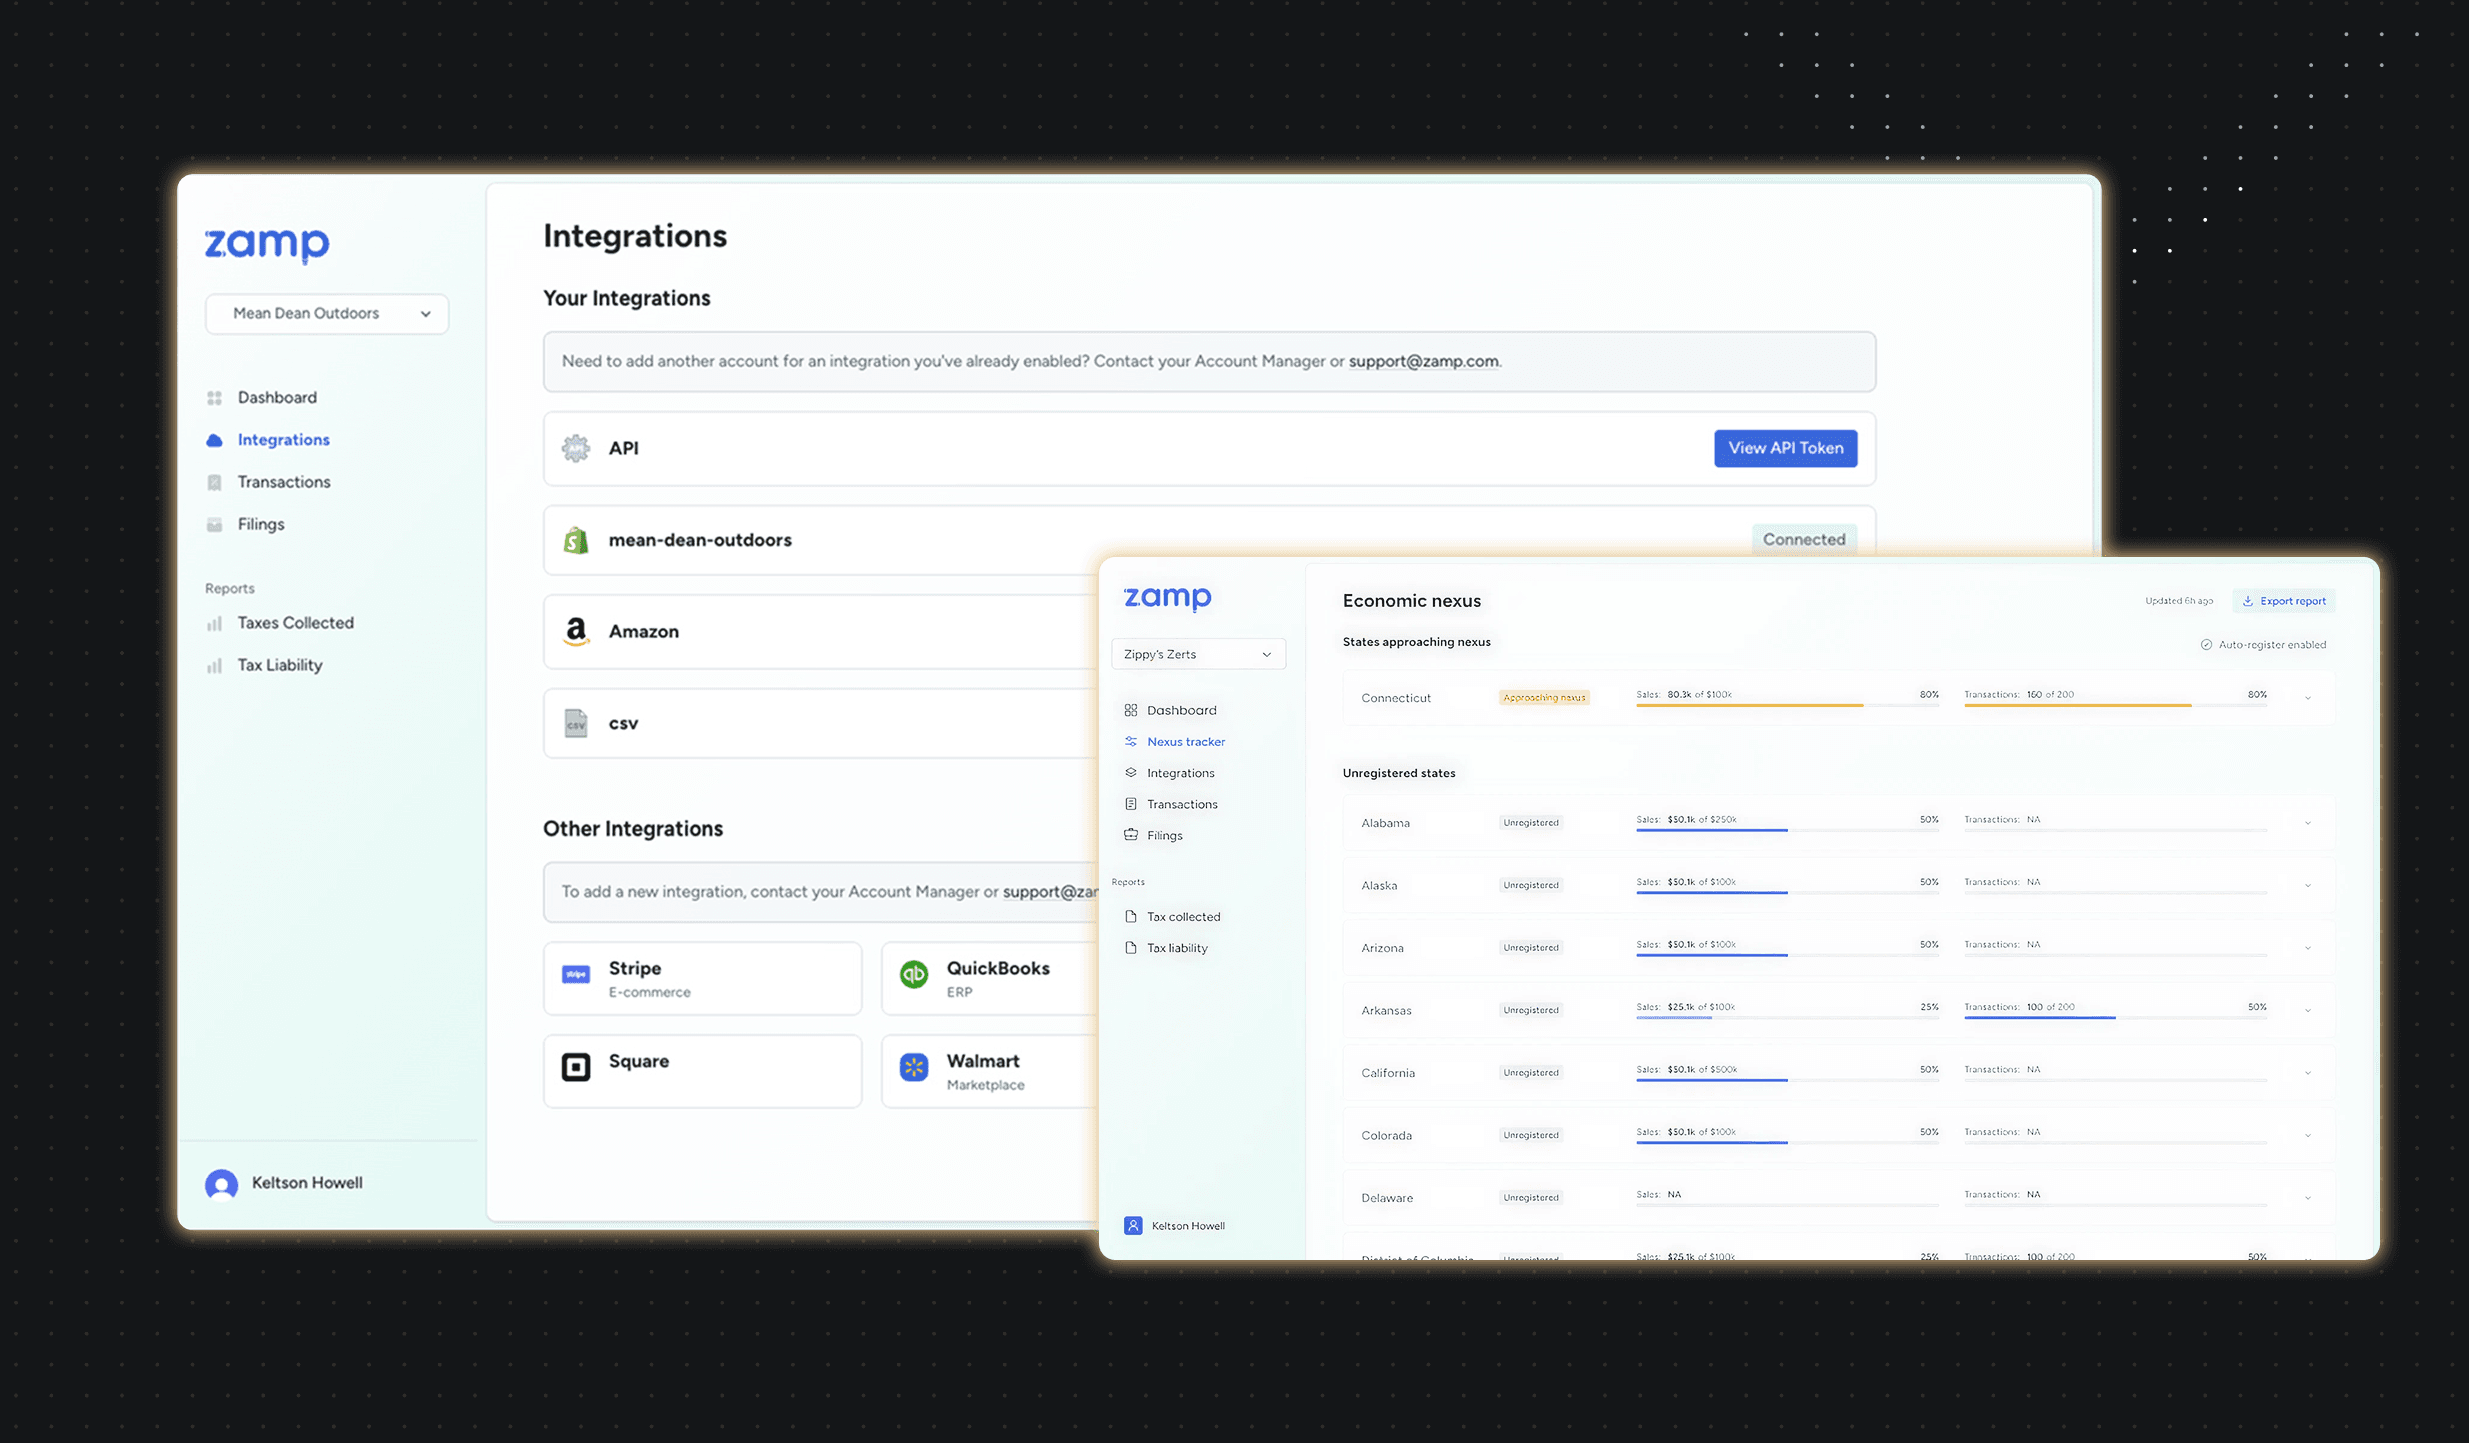This screenshot has width=2469, height=1443.
Task: Open Nexus tracker in the sidebar
Action: pos(1185,741)
